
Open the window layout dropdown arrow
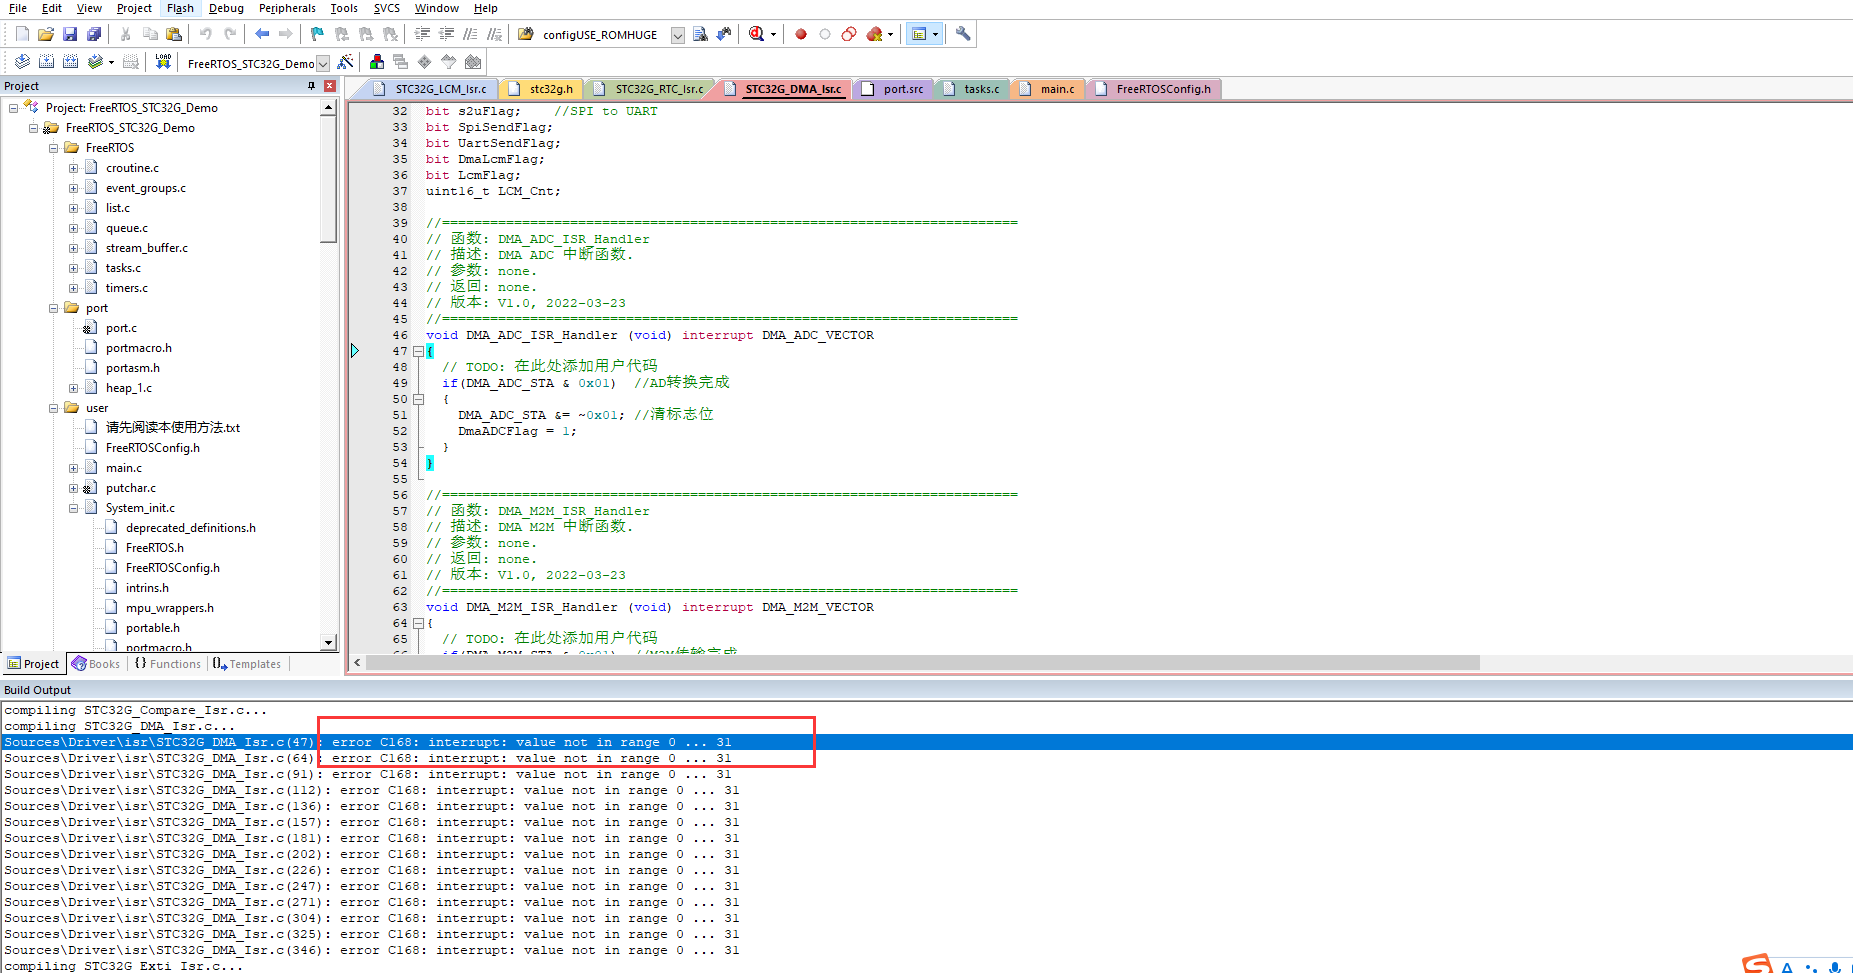coord(936,34)
